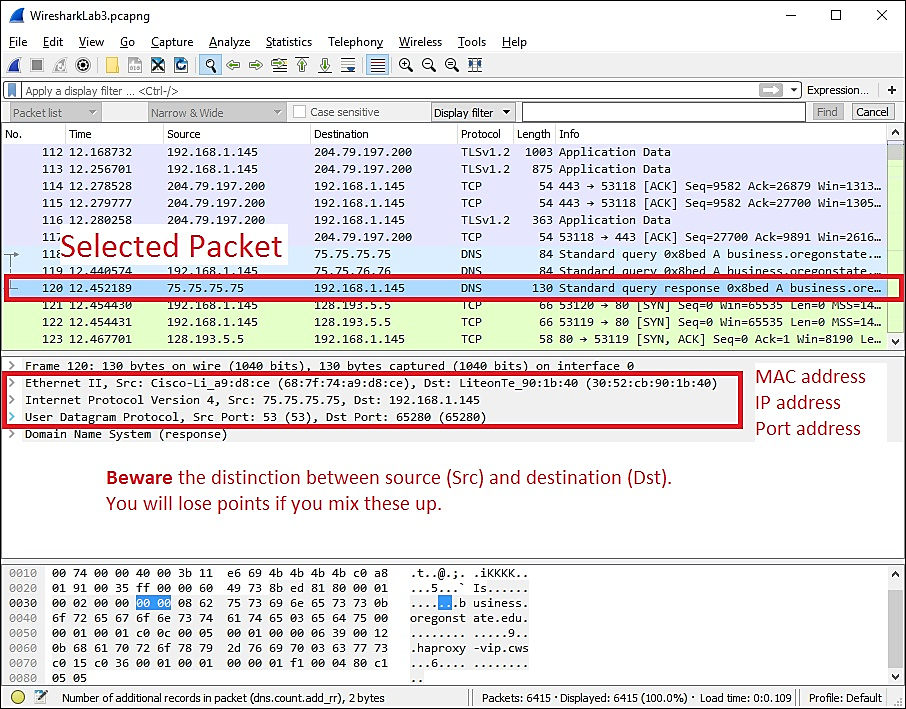
Task: Go back in packet history
Action: pos(233,65)
